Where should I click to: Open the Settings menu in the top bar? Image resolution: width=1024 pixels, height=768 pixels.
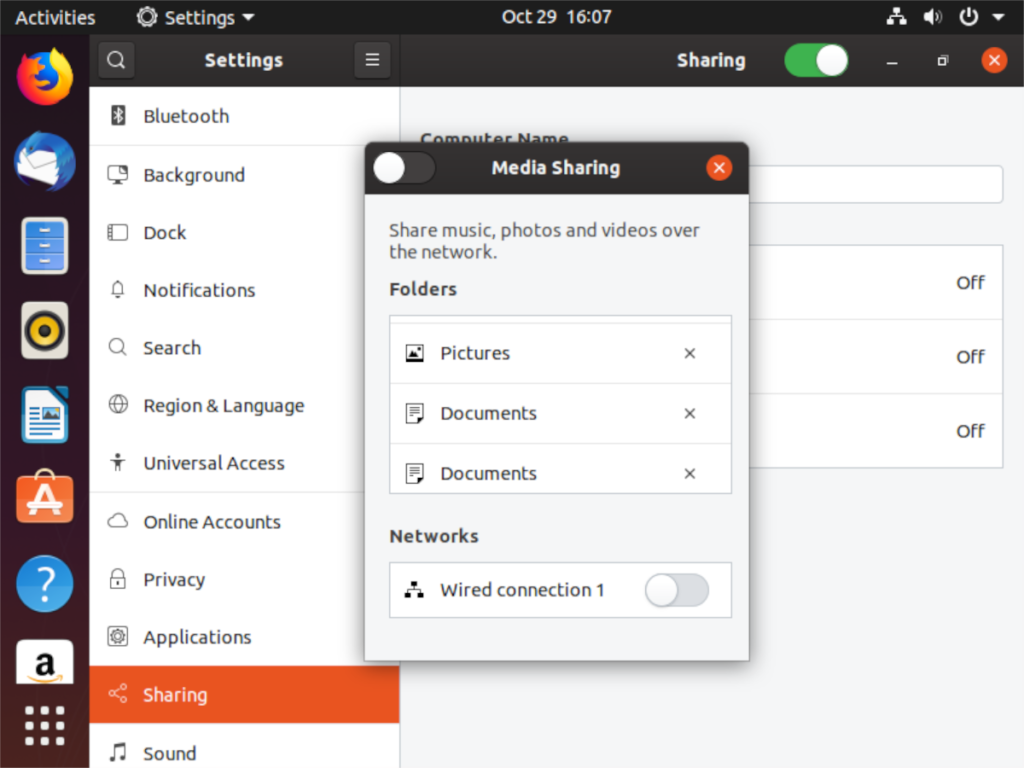[x=195, y=16]
